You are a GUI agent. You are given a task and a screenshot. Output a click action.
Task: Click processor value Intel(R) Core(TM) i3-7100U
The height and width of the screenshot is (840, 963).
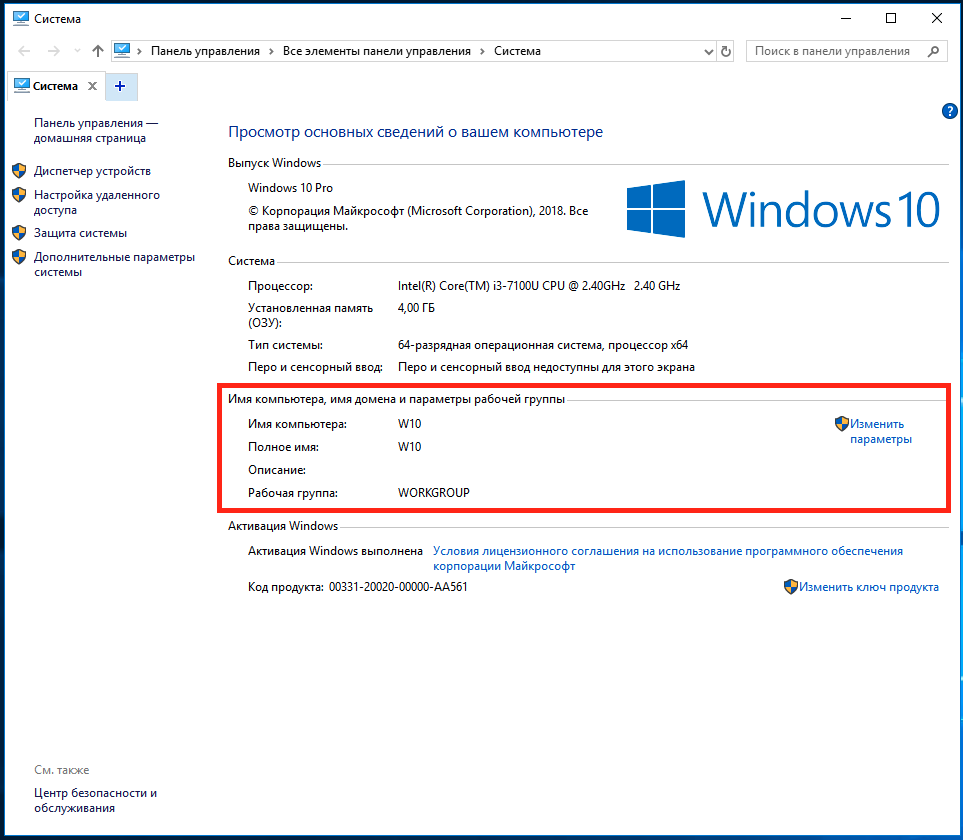(539, 286)
